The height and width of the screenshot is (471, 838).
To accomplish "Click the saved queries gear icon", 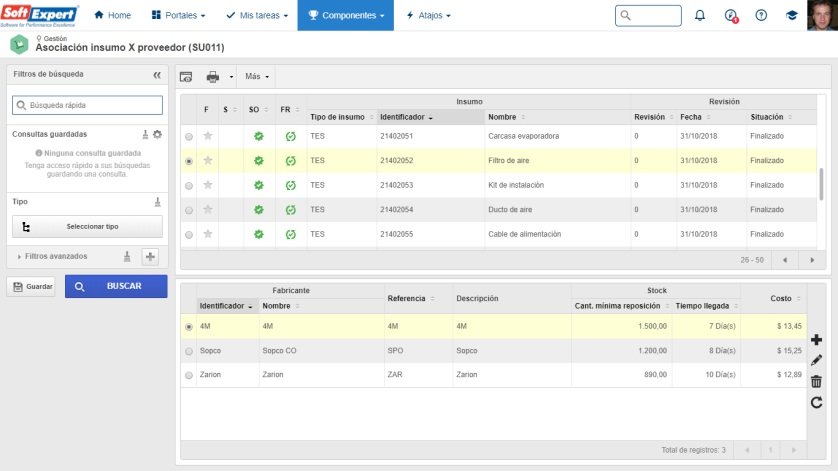I will pos(157,134).
